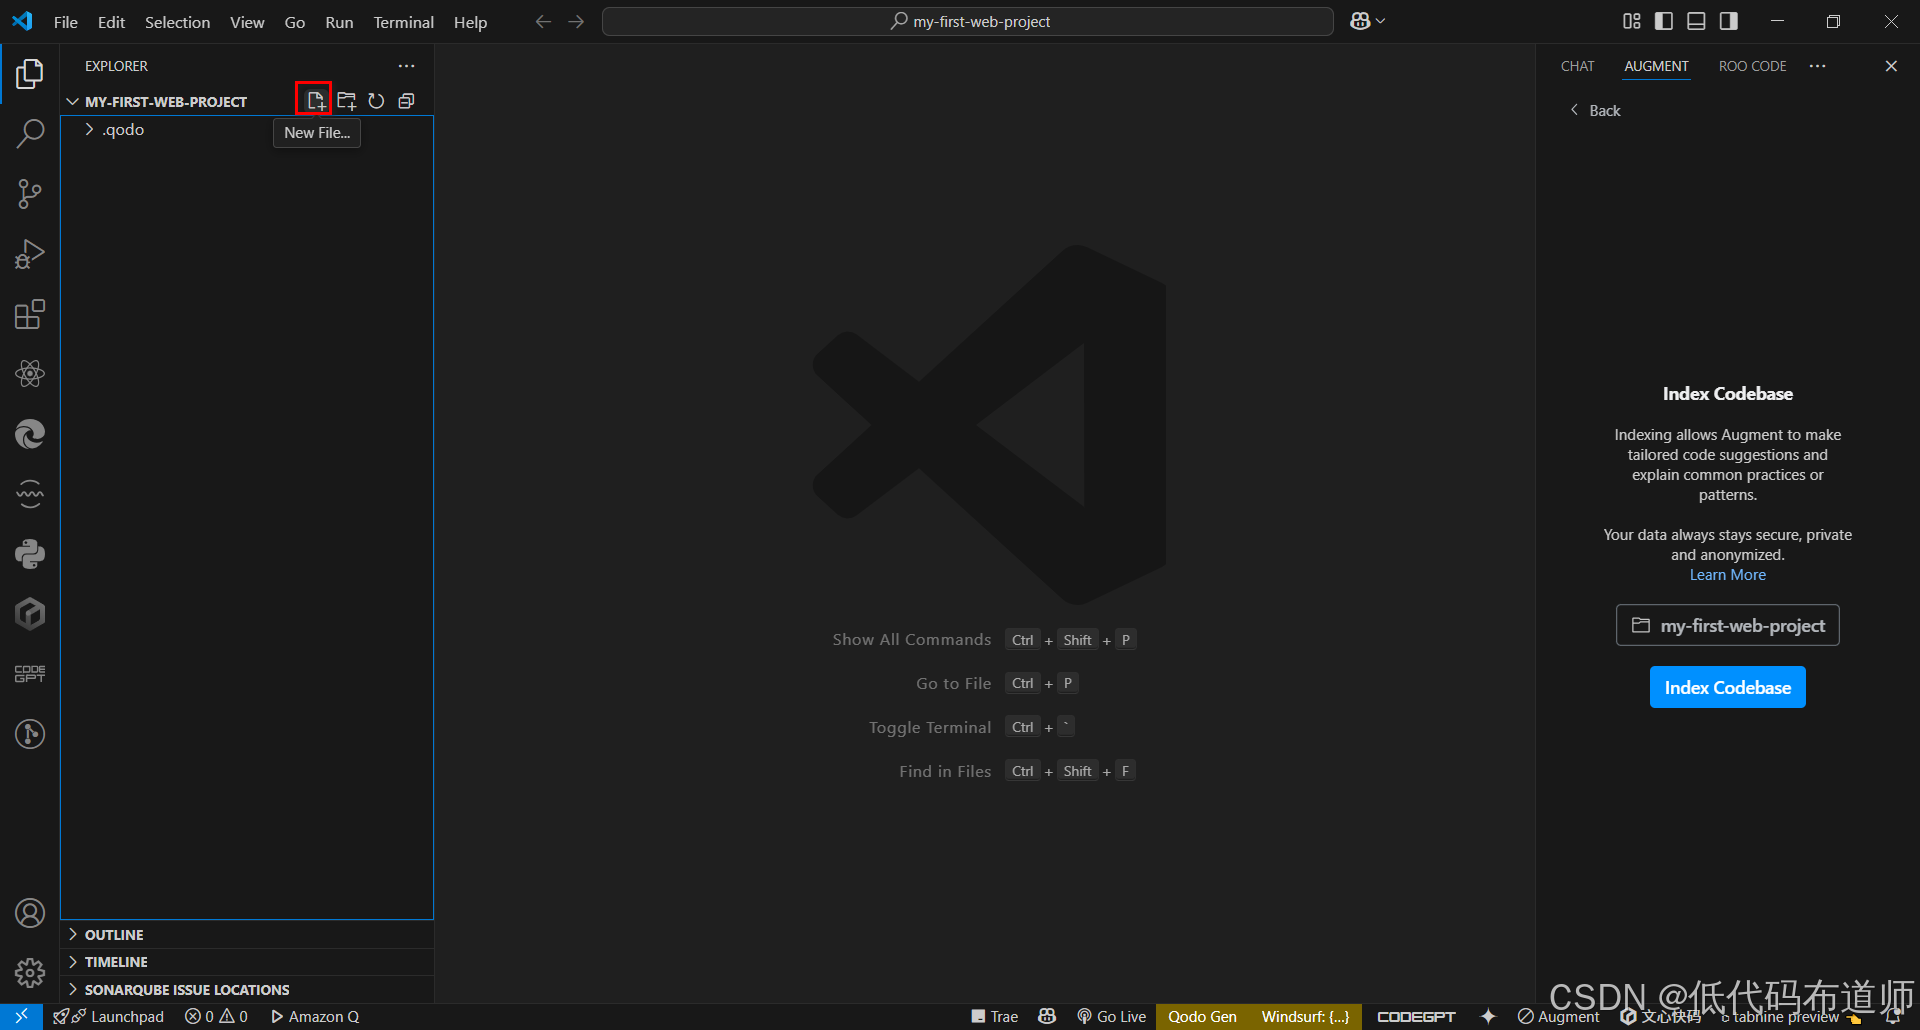1920x1030 pixels.
Task: Open the hexagon cube extension icon in activity bar
Action: point(30,614)
